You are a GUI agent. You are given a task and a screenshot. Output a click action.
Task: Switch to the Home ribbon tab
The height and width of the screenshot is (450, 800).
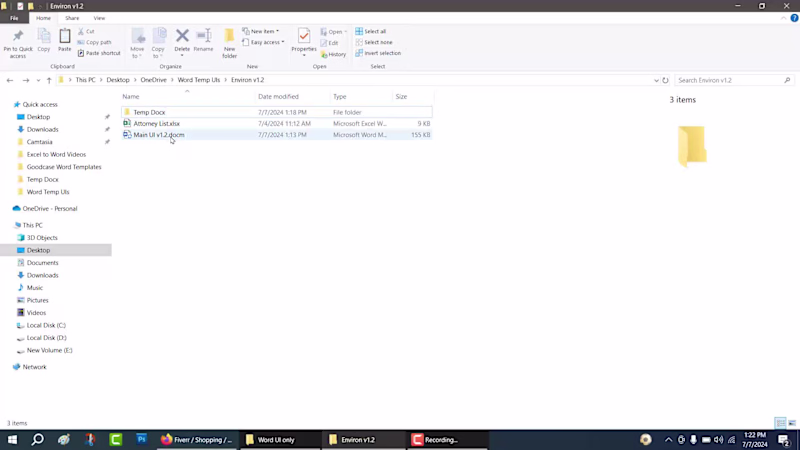point(43,18)
